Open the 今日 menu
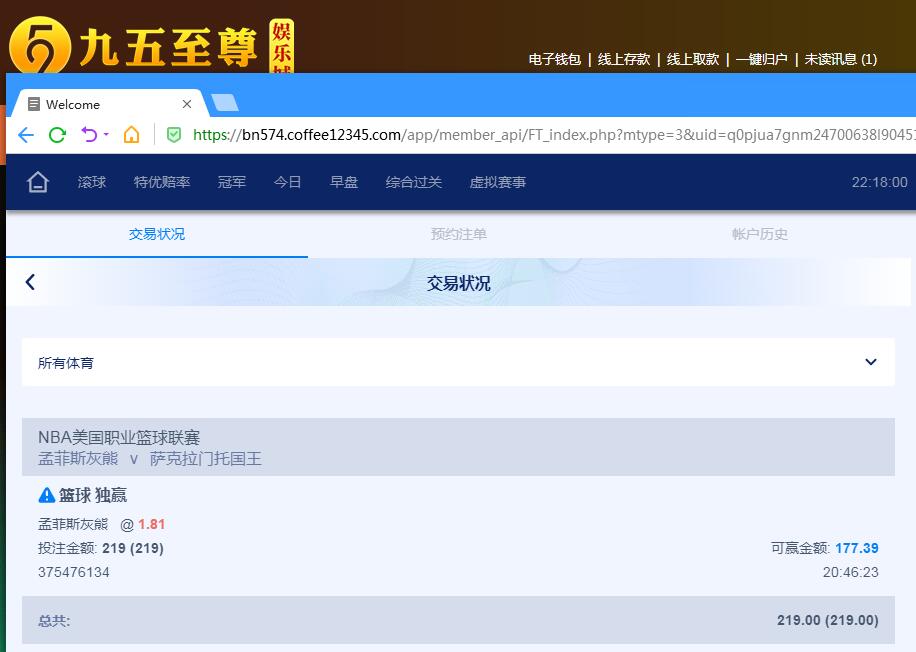 click(287, 182)
